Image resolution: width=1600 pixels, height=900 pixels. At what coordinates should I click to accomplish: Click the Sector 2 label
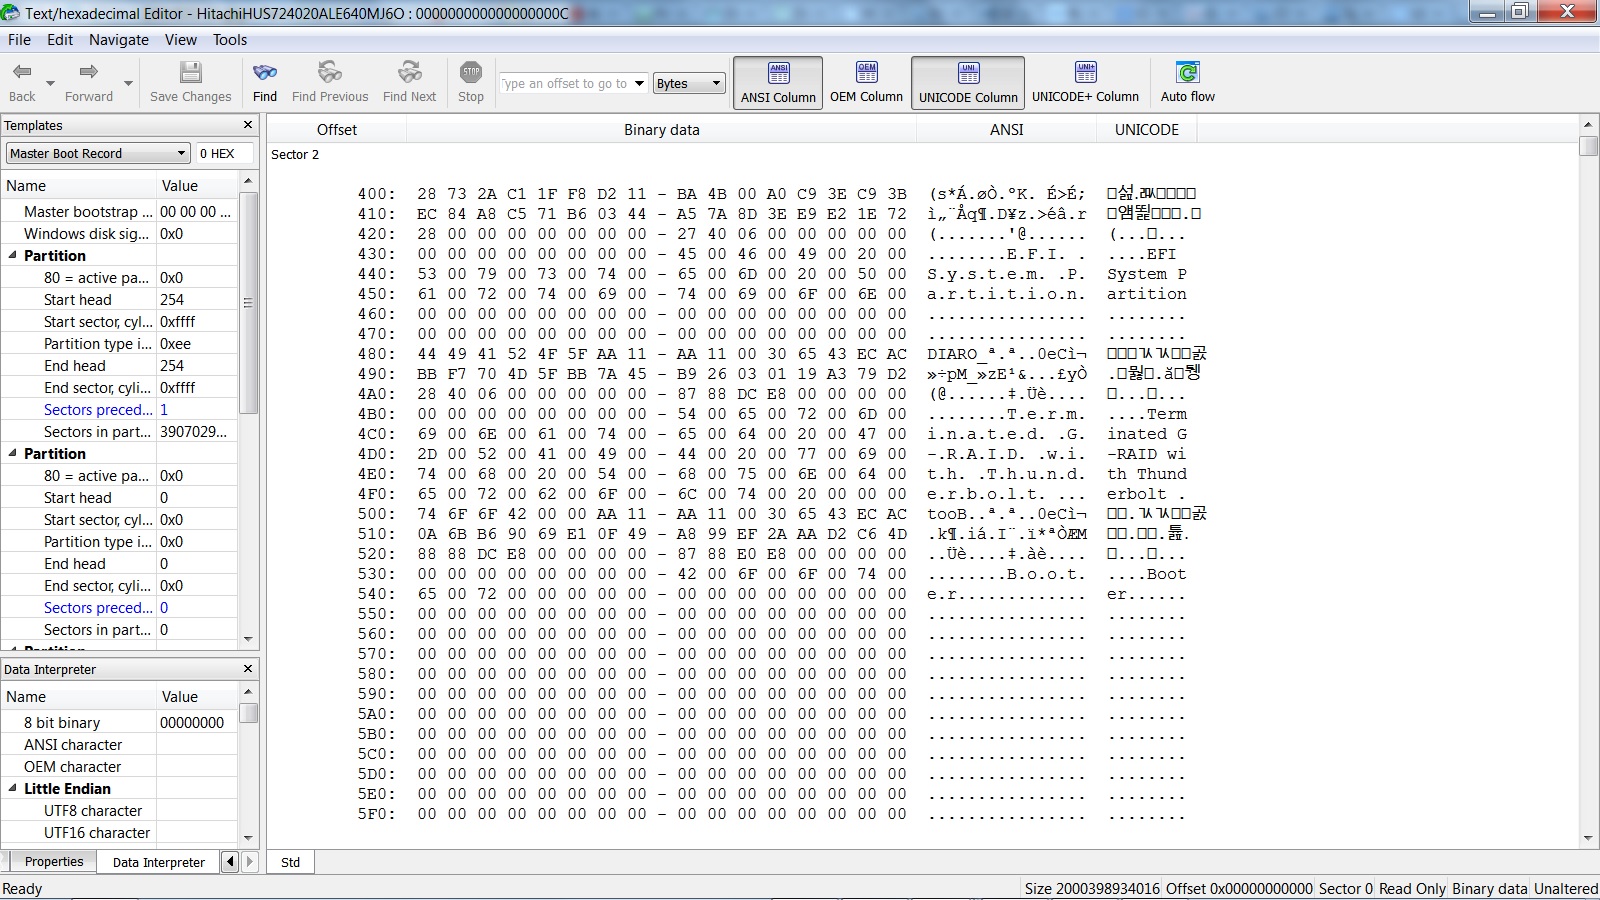tap(295, 154)
